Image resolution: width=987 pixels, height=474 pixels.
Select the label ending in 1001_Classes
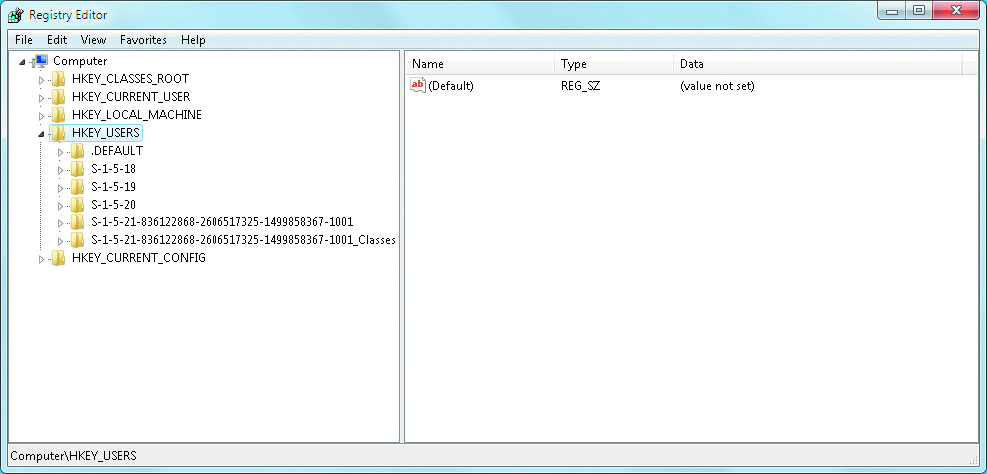coord(243,240)
